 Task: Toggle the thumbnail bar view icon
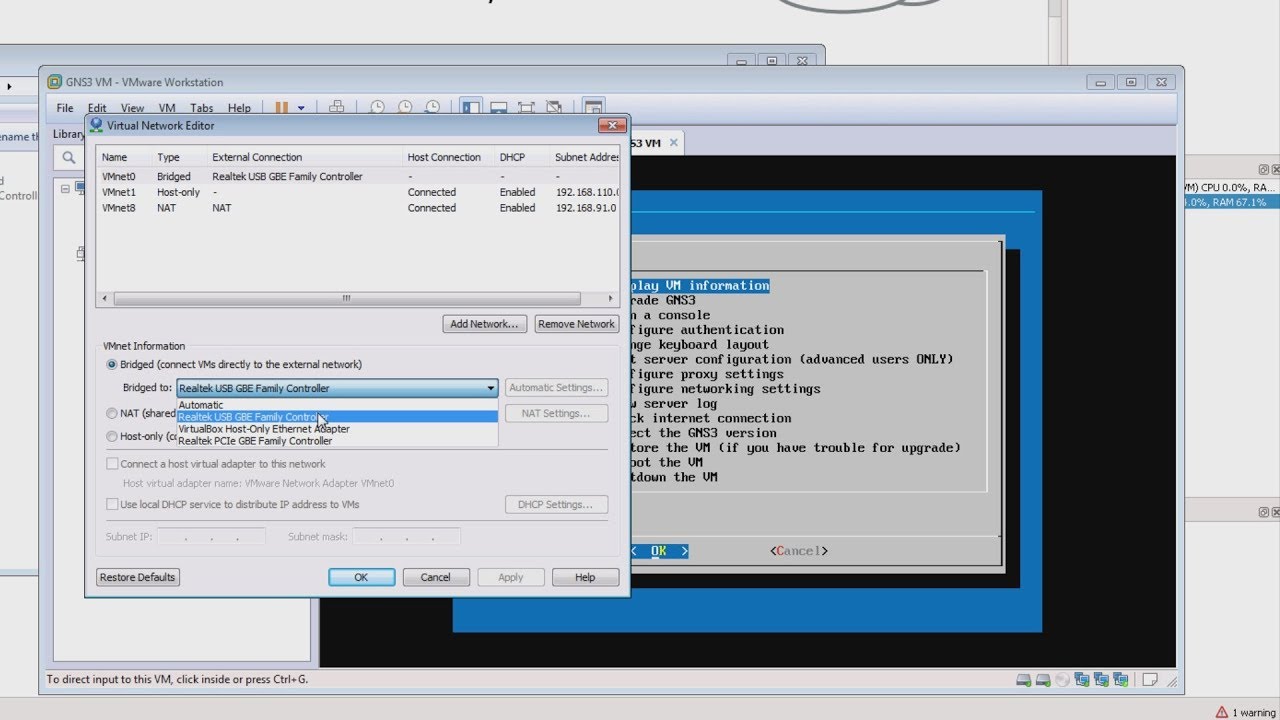(499, 108)
